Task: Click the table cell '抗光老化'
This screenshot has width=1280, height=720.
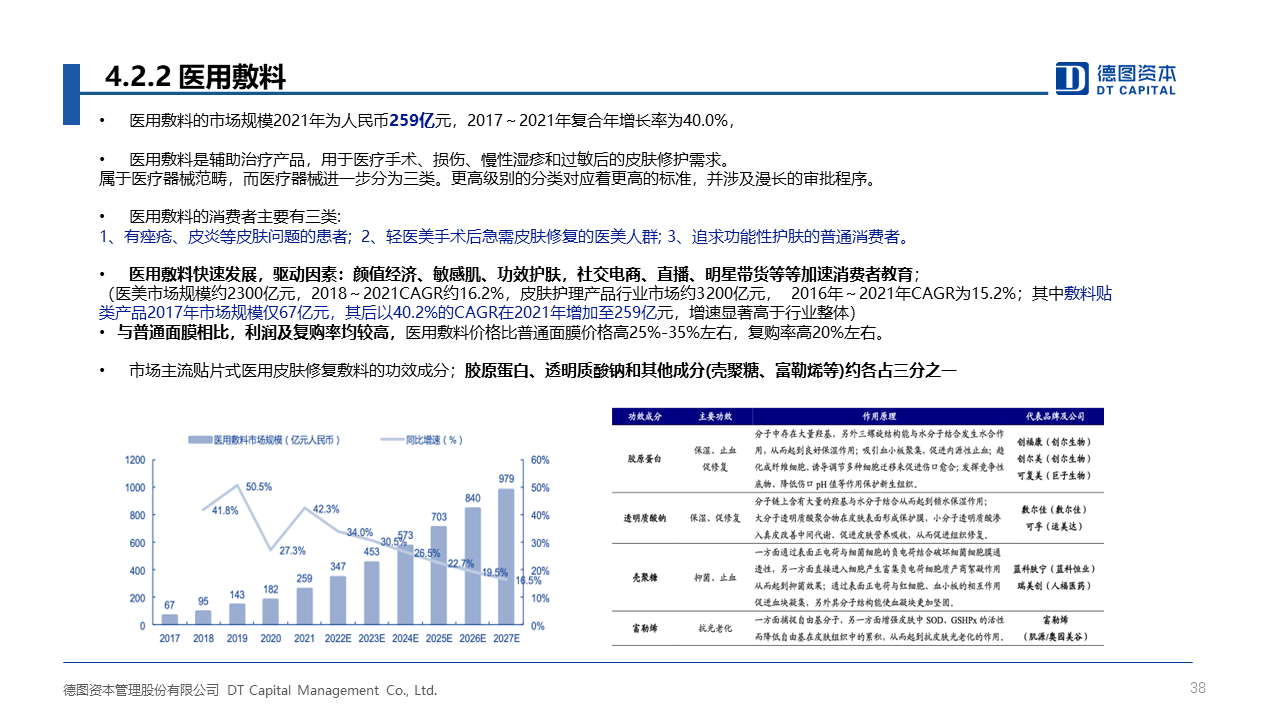Action: point(717,628)
